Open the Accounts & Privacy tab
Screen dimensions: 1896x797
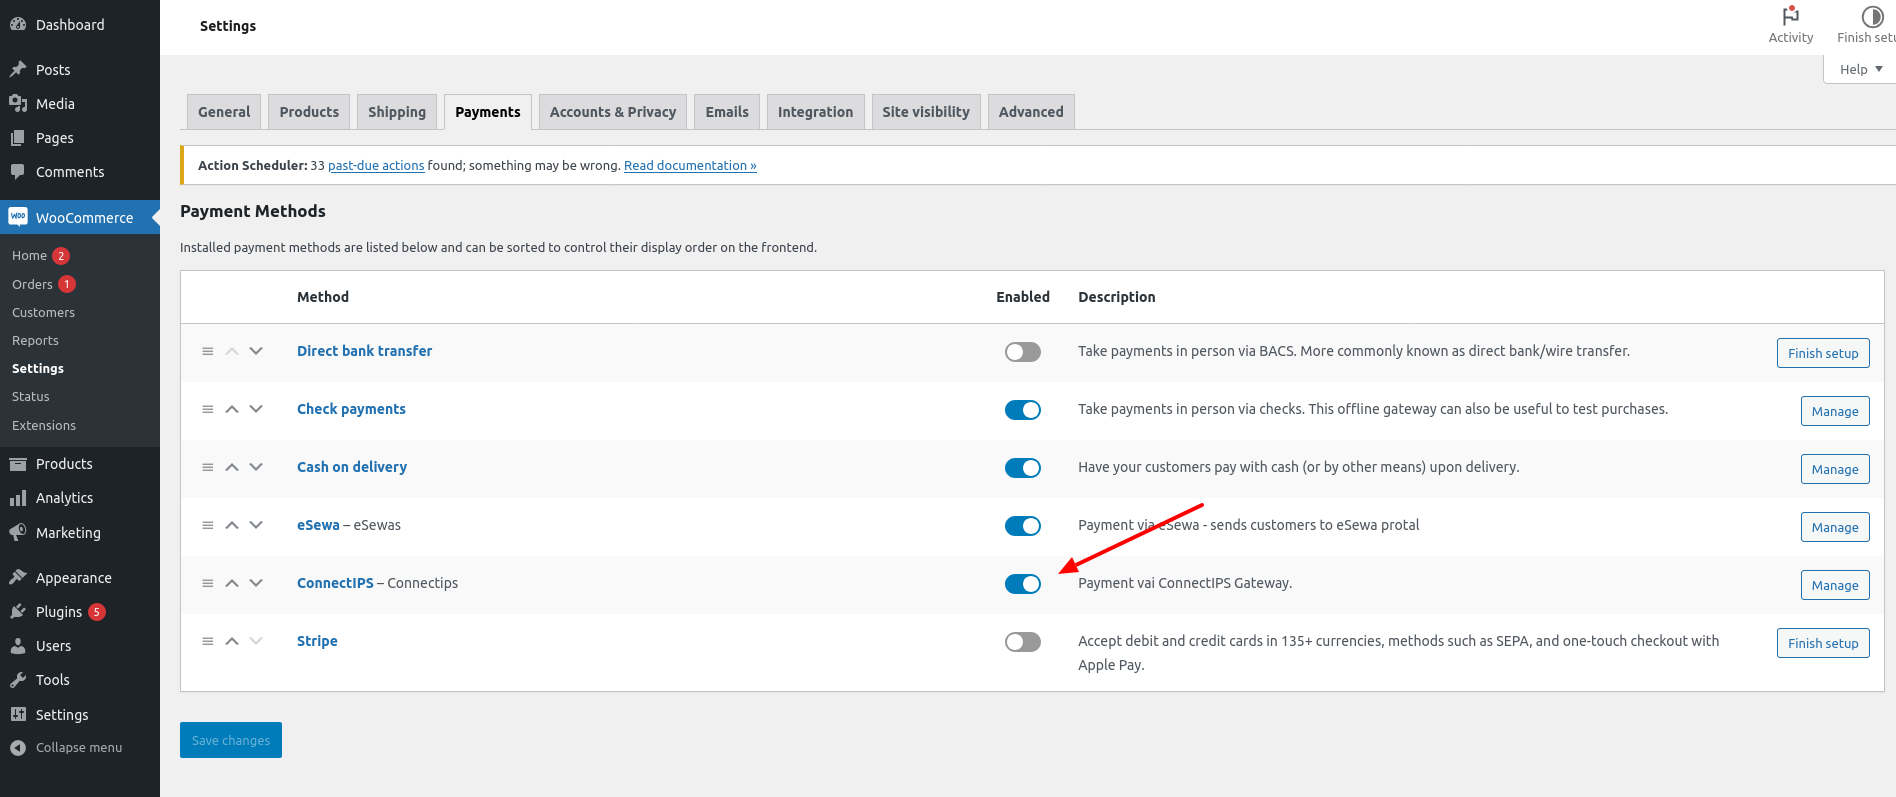tap(613, 112)
